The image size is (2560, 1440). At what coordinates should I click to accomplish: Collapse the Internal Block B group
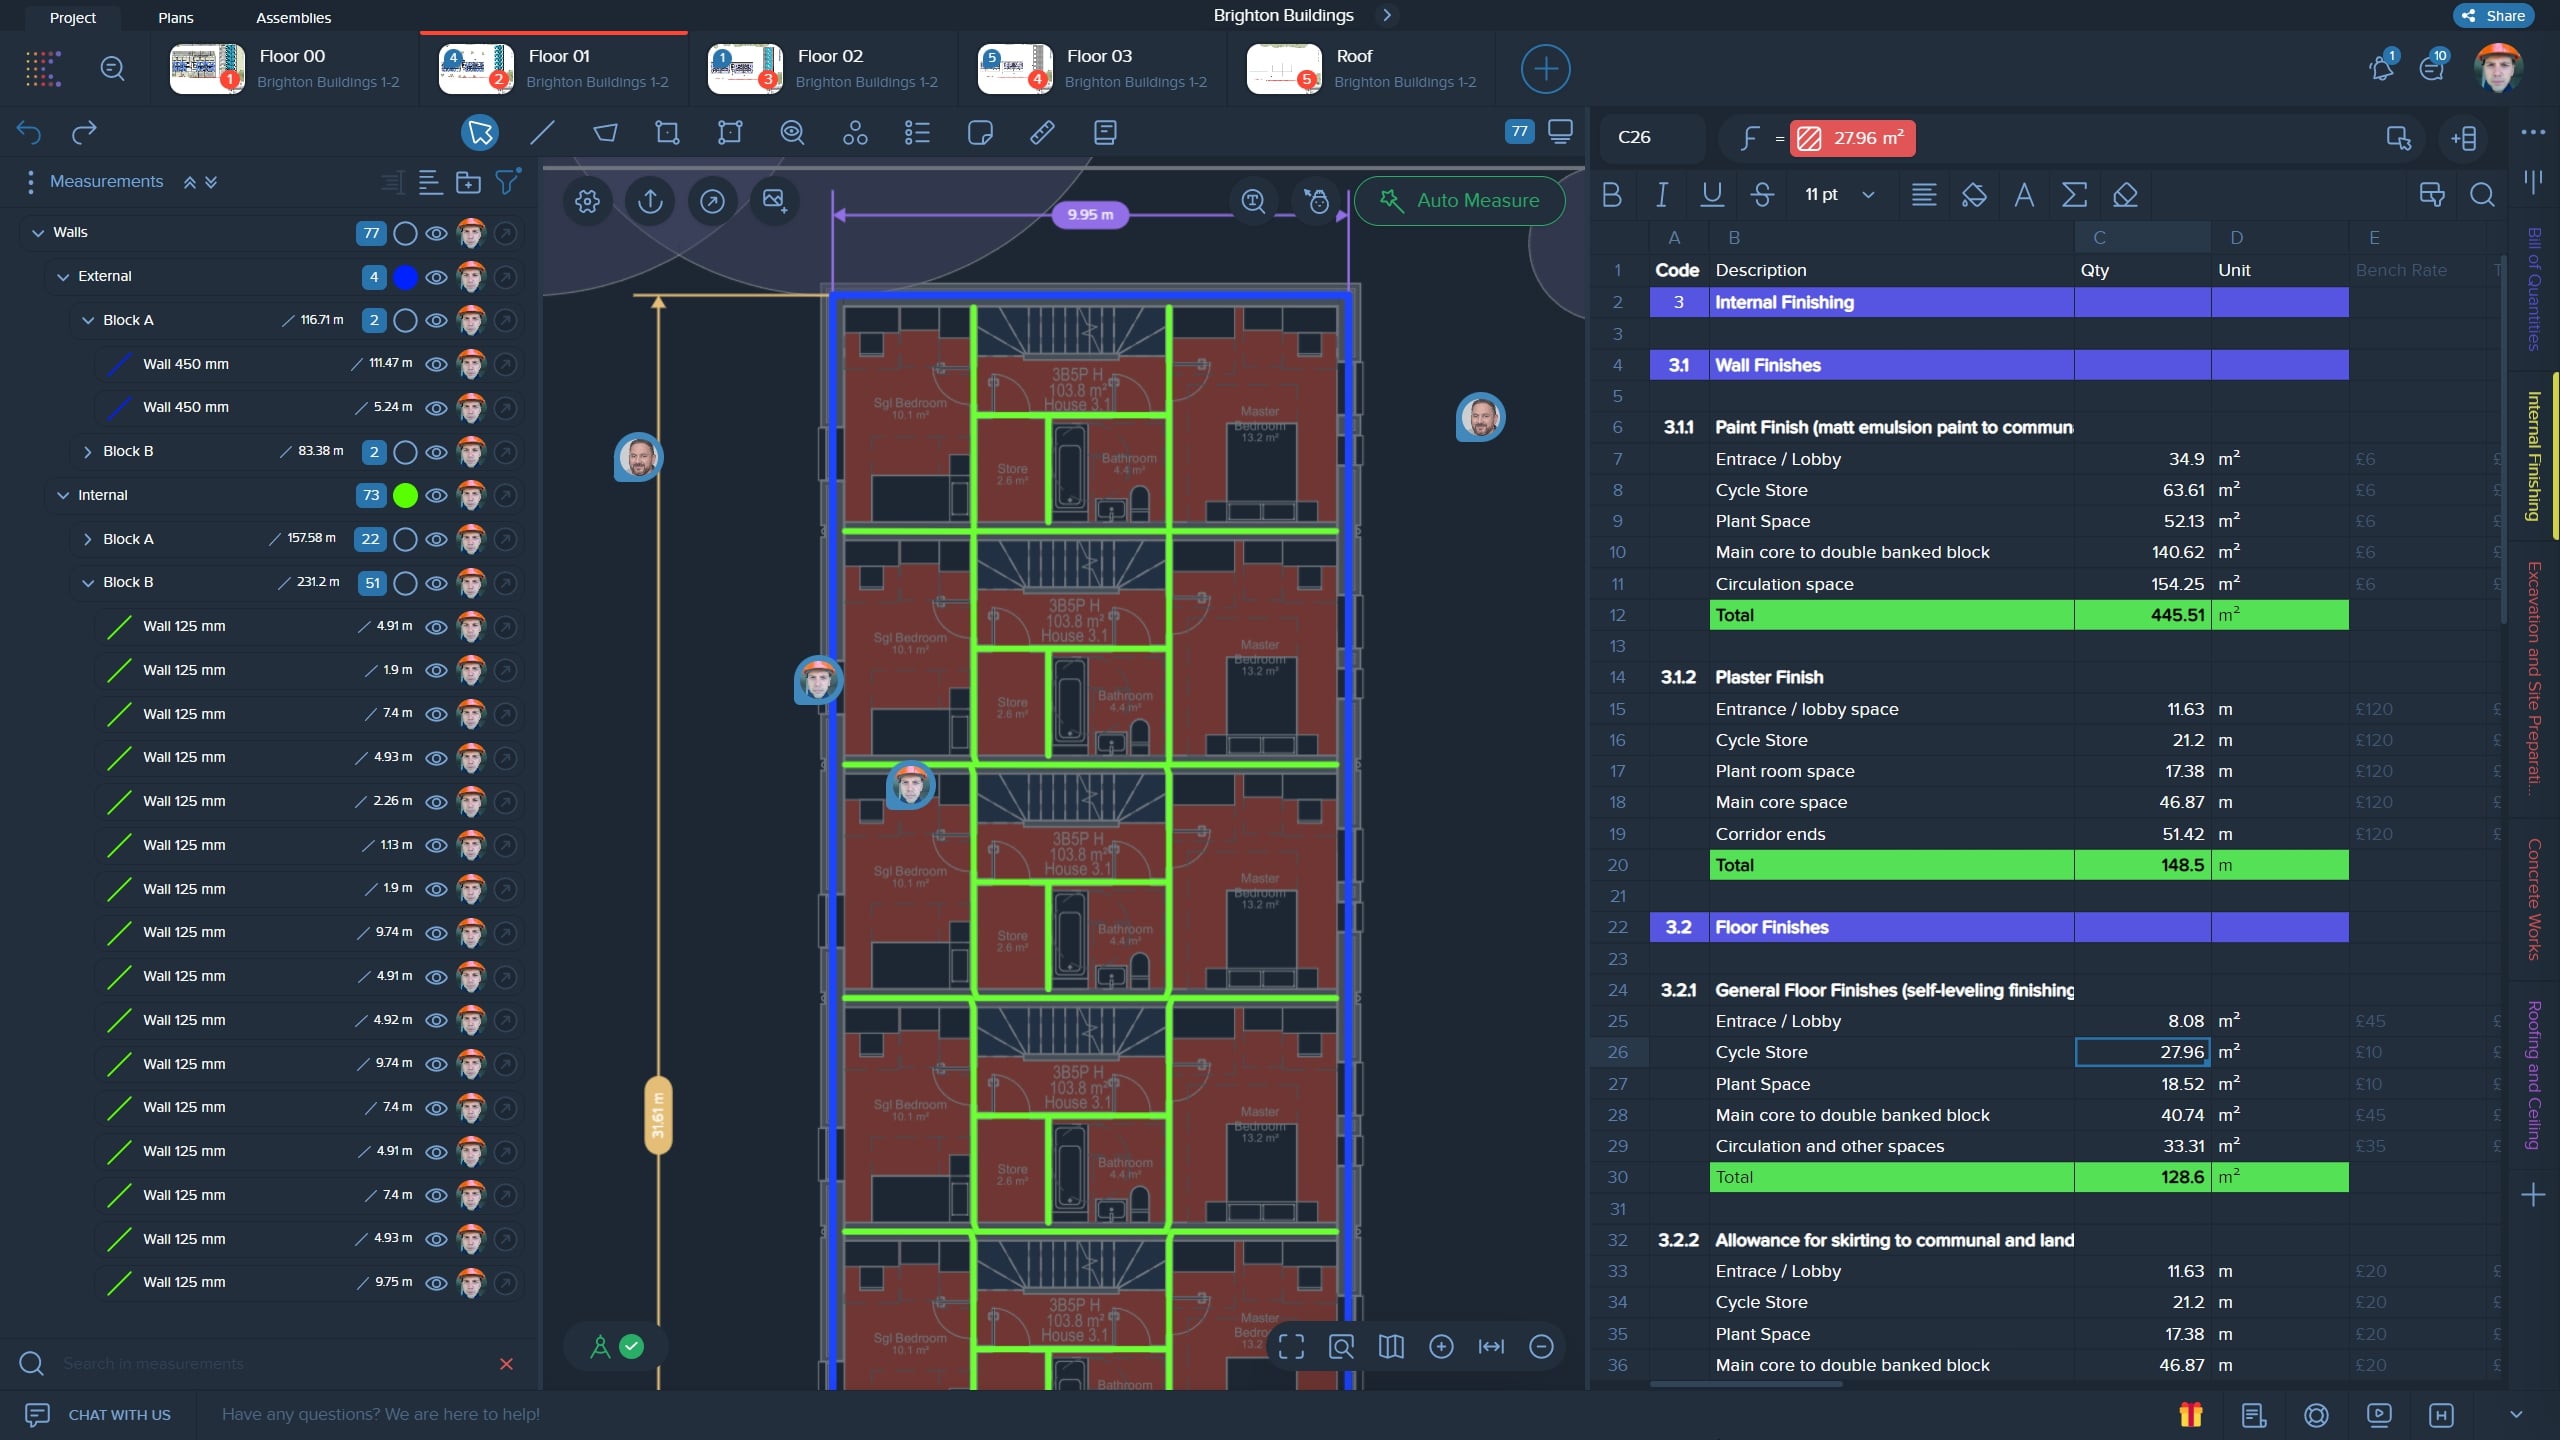click(86, 582)
